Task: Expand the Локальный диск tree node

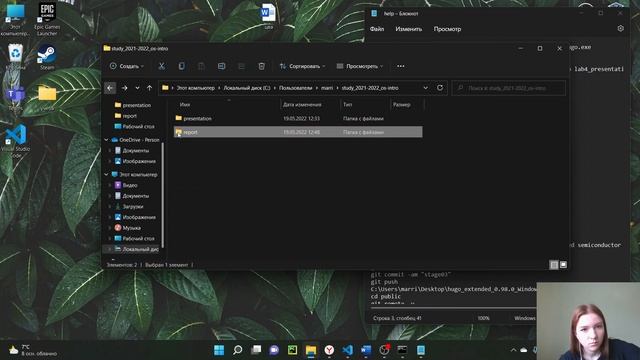Action: pyautogui.click(x=109, y=249)
